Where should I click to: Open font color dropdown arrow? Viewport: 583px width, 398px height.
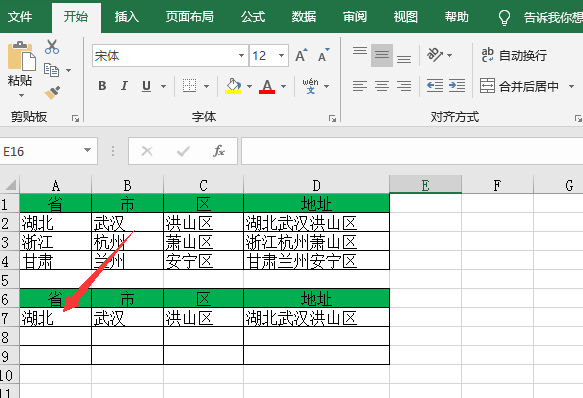[283, 86]
